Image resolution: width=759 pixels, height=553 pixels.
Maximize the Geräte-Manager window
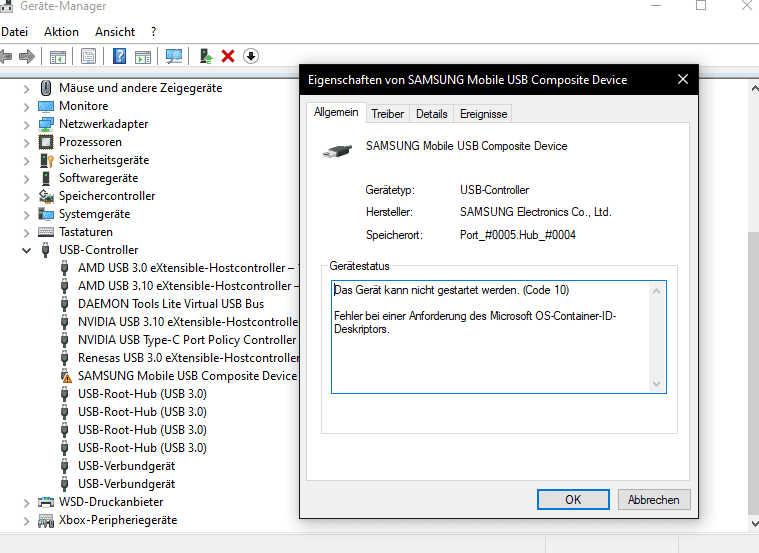pos(701,5)
